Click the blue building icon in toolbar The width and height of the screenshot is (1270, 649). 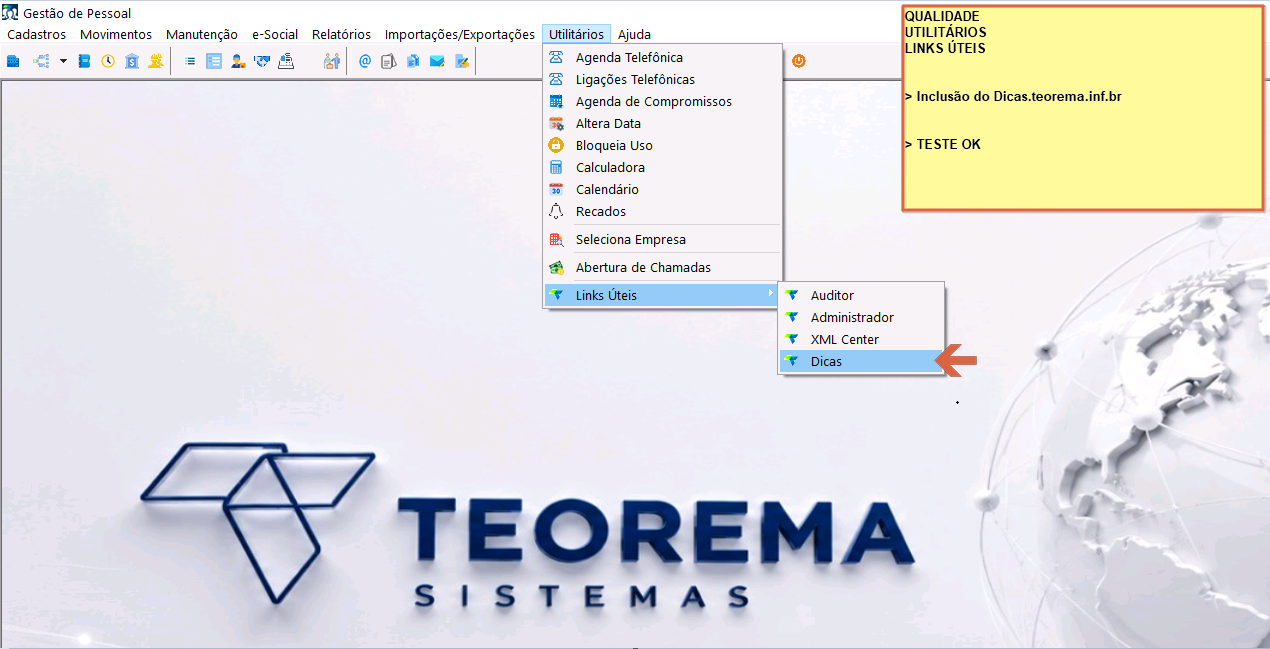[x=13, y=61]
